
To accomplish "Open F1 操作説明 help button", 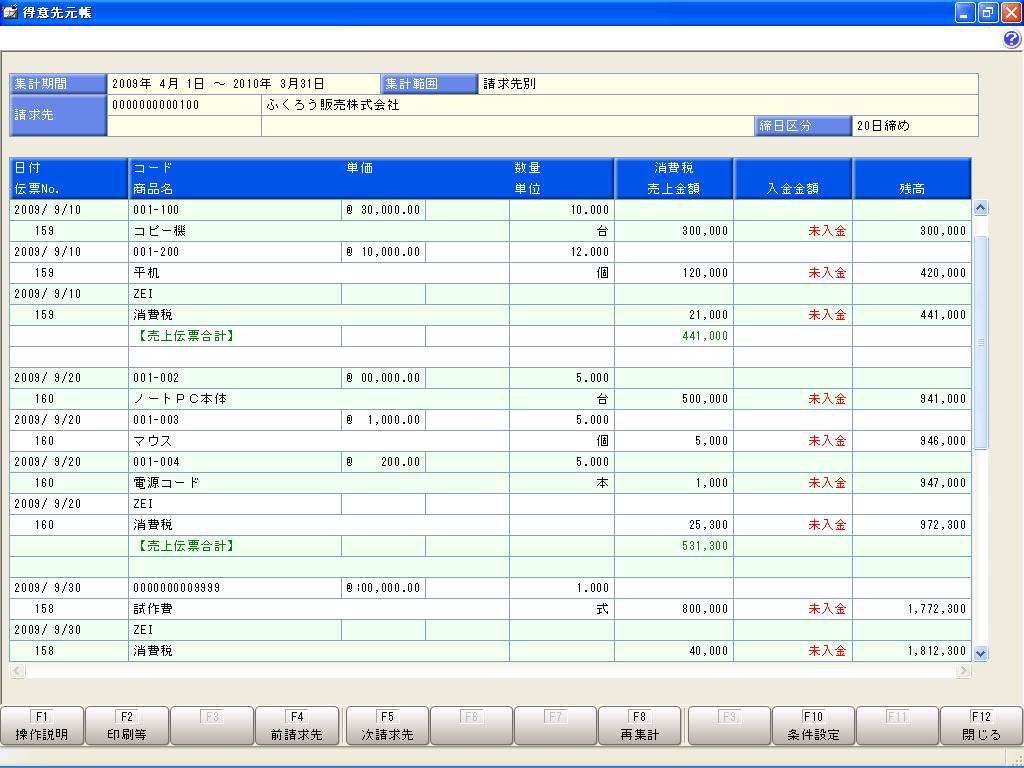I will click(42, 726).
